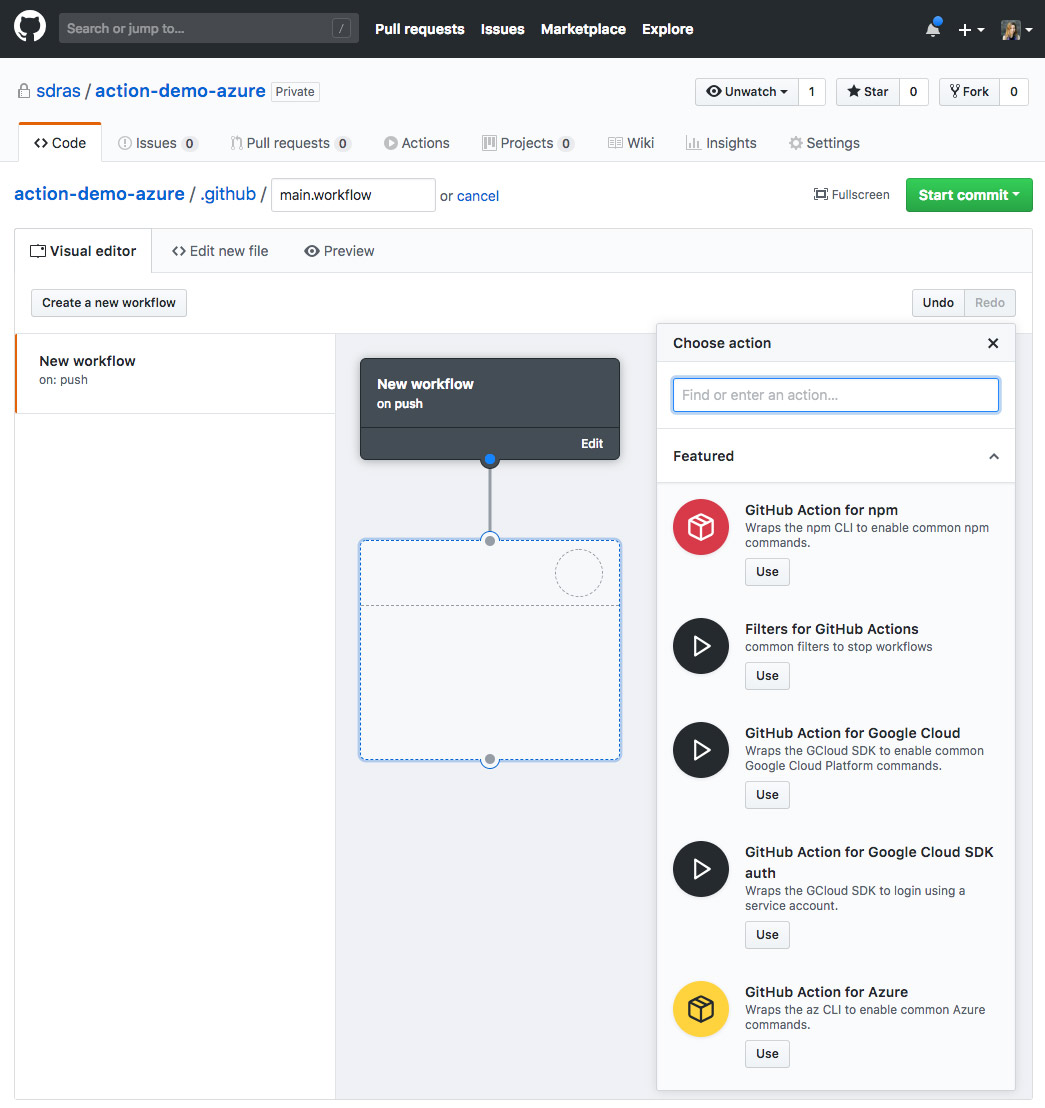
Task: Collapse the Featured section
Action: click(x=993, y=456)
